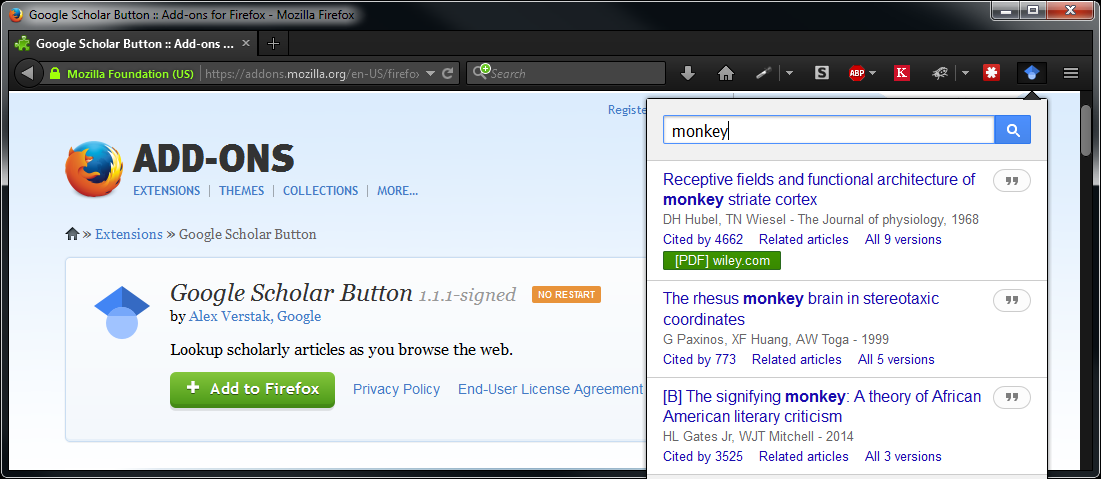1101x479 pixels.
Task: Click the page vertical scrollbar thumb
Action: point(1086,130)
